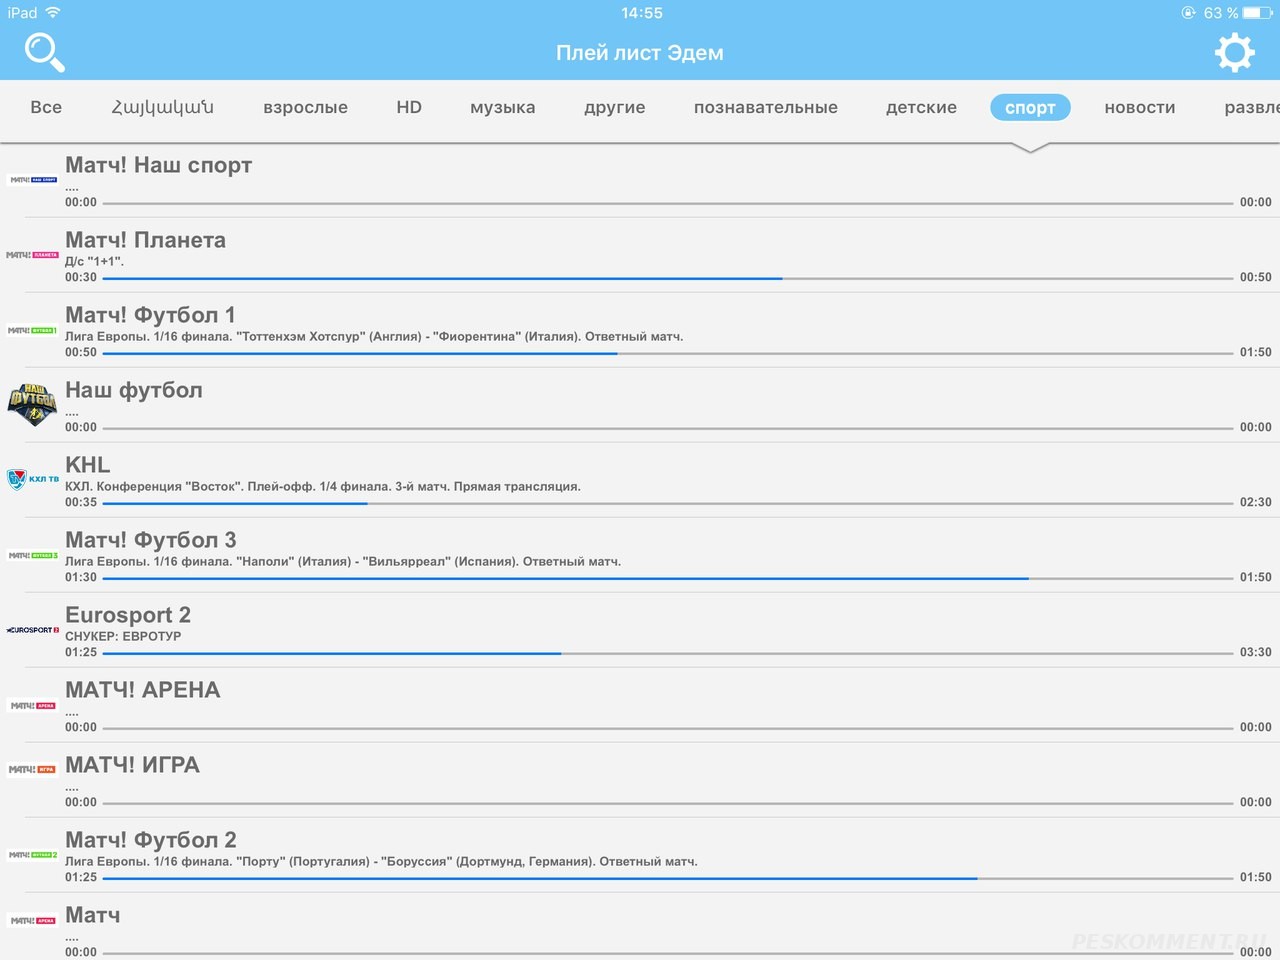This screenshot has width=1280, height=960.
Task: Tap the Eurosport 2 channel logo
Action: coord(32,630)
